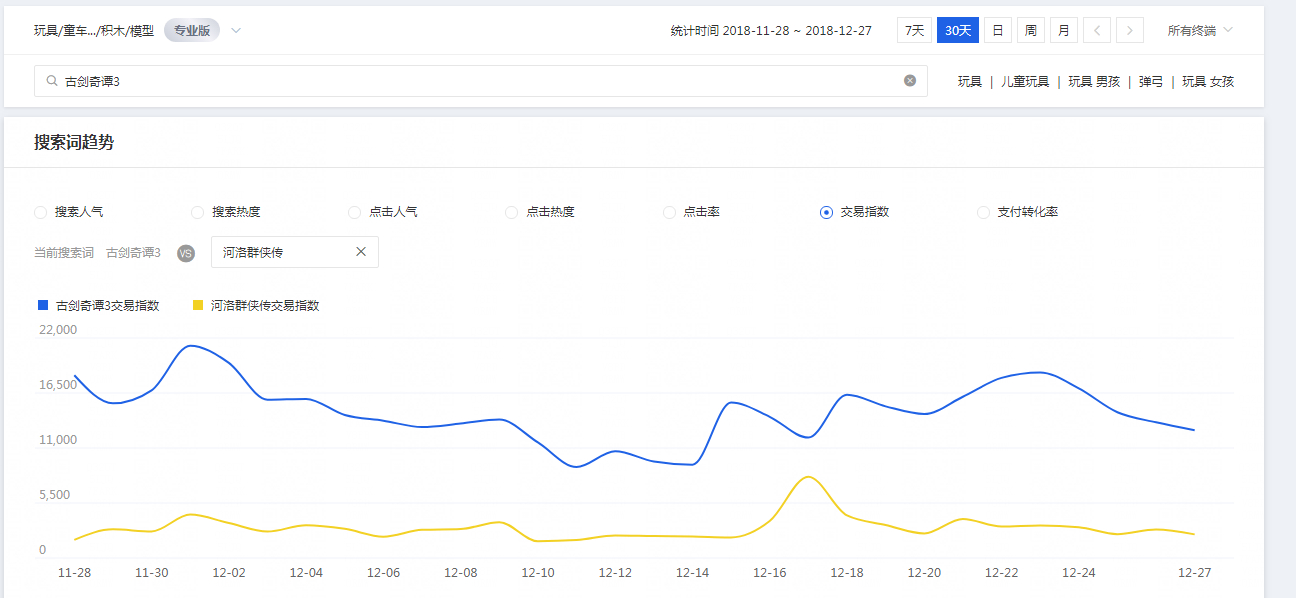Click the suggested keyword 儿童玩具
Screen dimensions: 1296x598
point(1025,82)
